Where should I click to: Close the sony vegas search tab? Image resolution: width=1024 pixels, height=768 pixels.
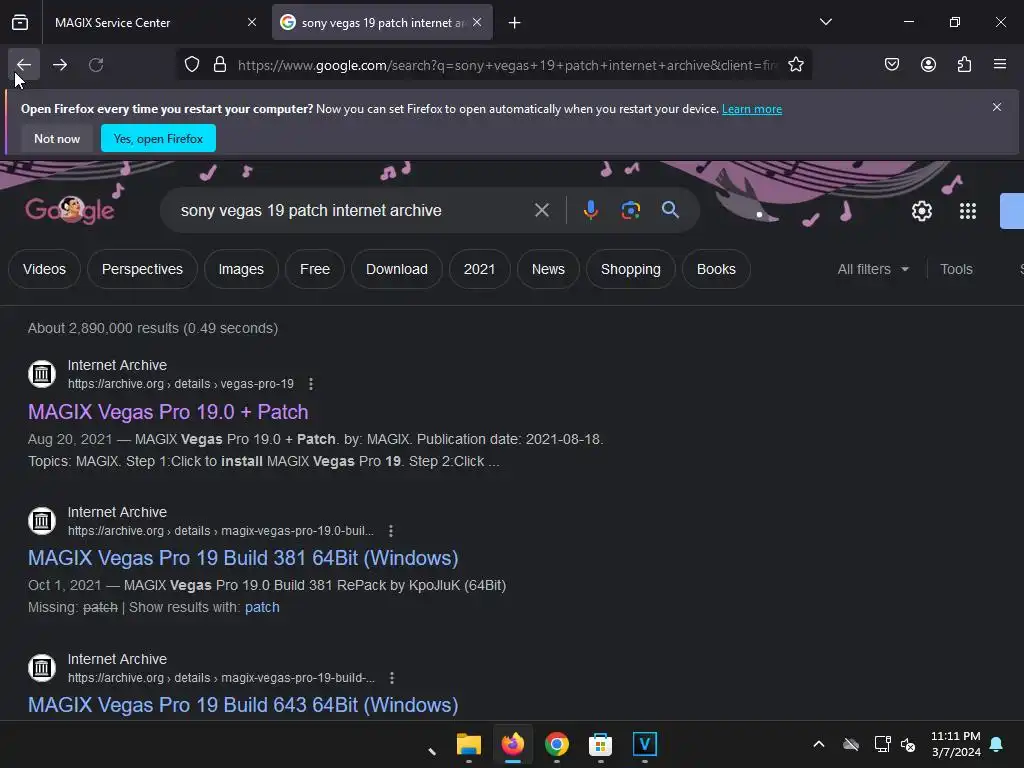477,22
